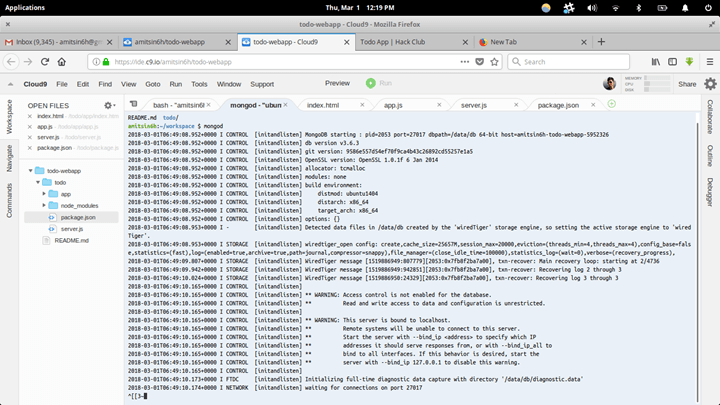Open the Find menu

pyautogui.click(x=105, y=84)
